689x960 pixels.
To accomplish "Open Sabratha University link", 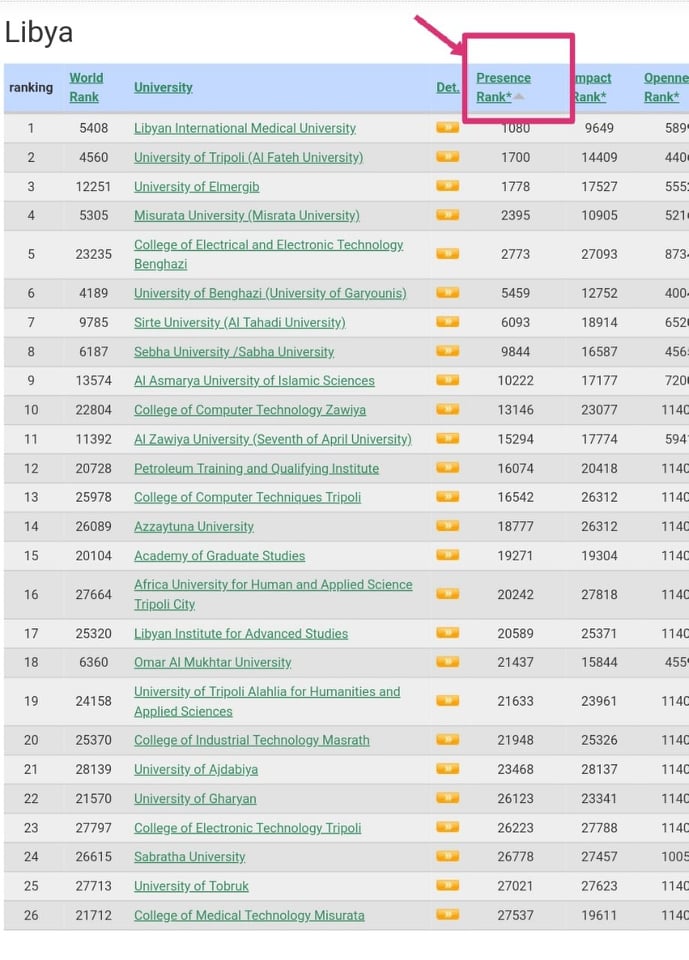I will pos(189,857).
